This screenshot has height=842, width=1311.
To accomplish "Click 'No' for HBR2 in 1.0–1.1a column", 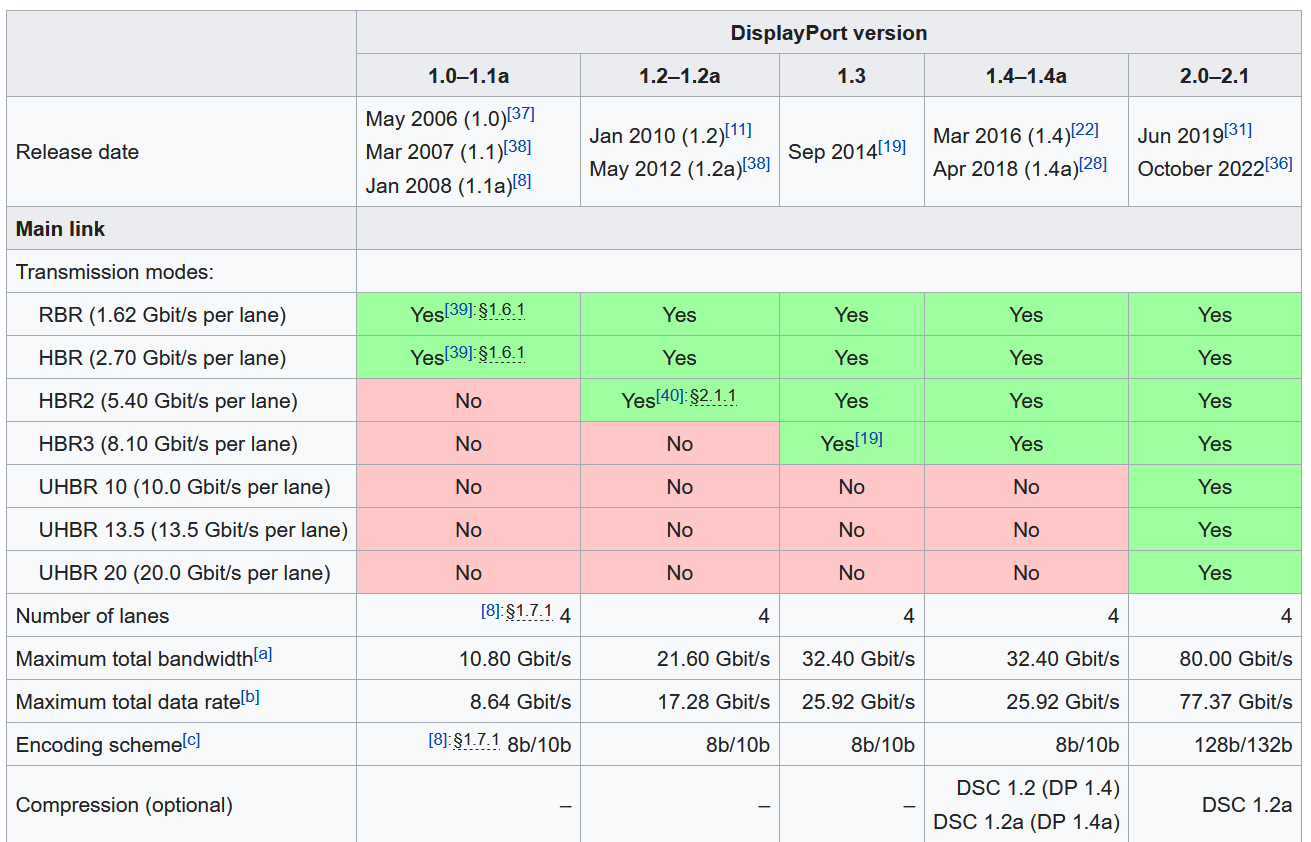I will pos(469,401).
